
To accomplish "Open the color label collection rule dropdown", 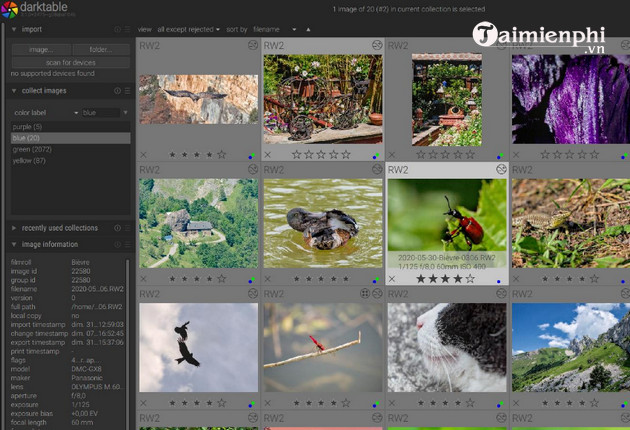I will 40,113.
